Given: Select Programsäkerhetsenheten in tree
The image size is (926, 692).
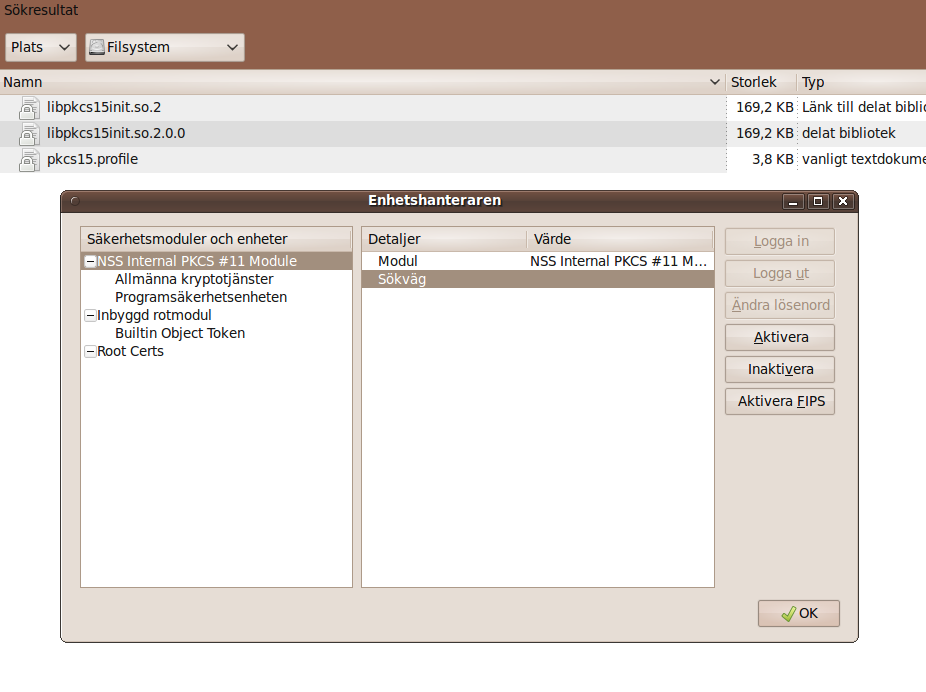Looking at the screenshot, I should point(201,297).
